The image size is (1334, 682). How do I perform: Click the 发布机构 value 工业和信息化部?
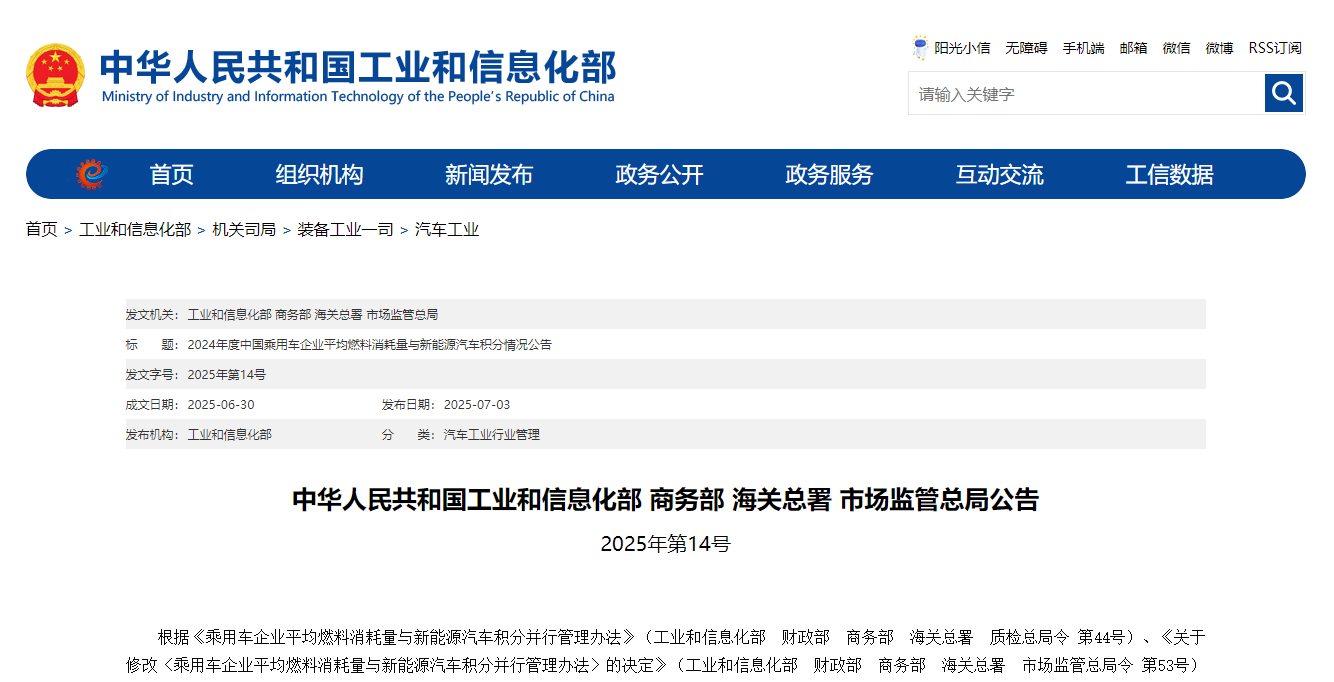tap(230, 434)
